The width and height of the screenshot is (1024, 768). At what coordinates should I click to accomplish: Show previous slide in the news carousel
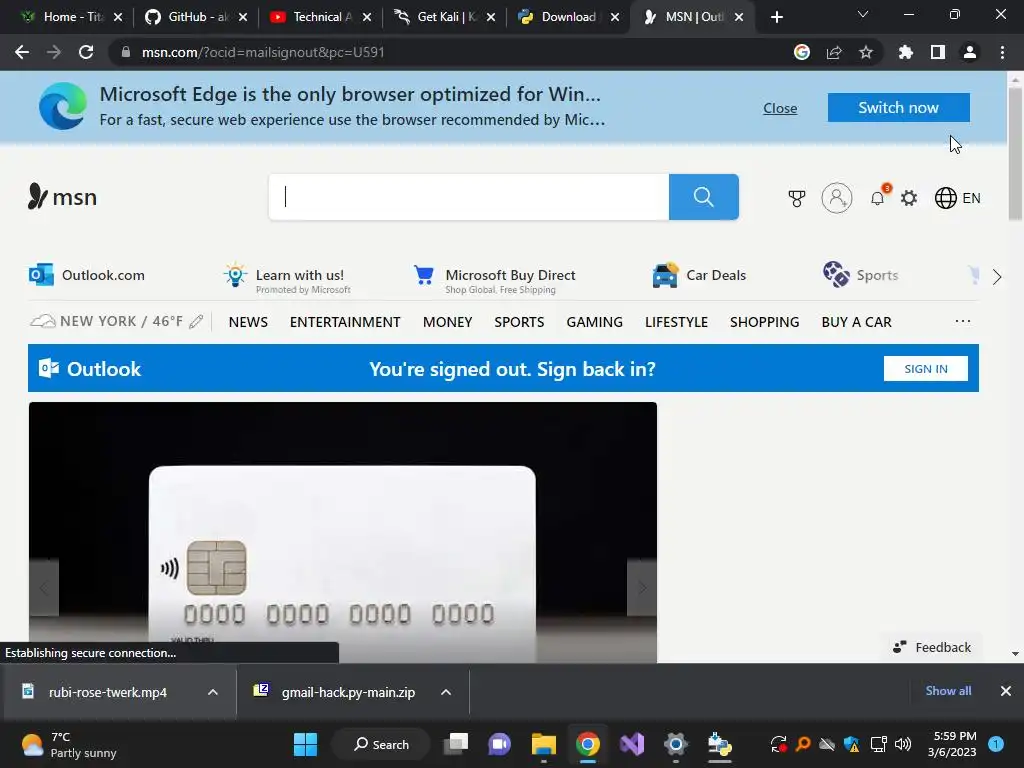point(44,587)
